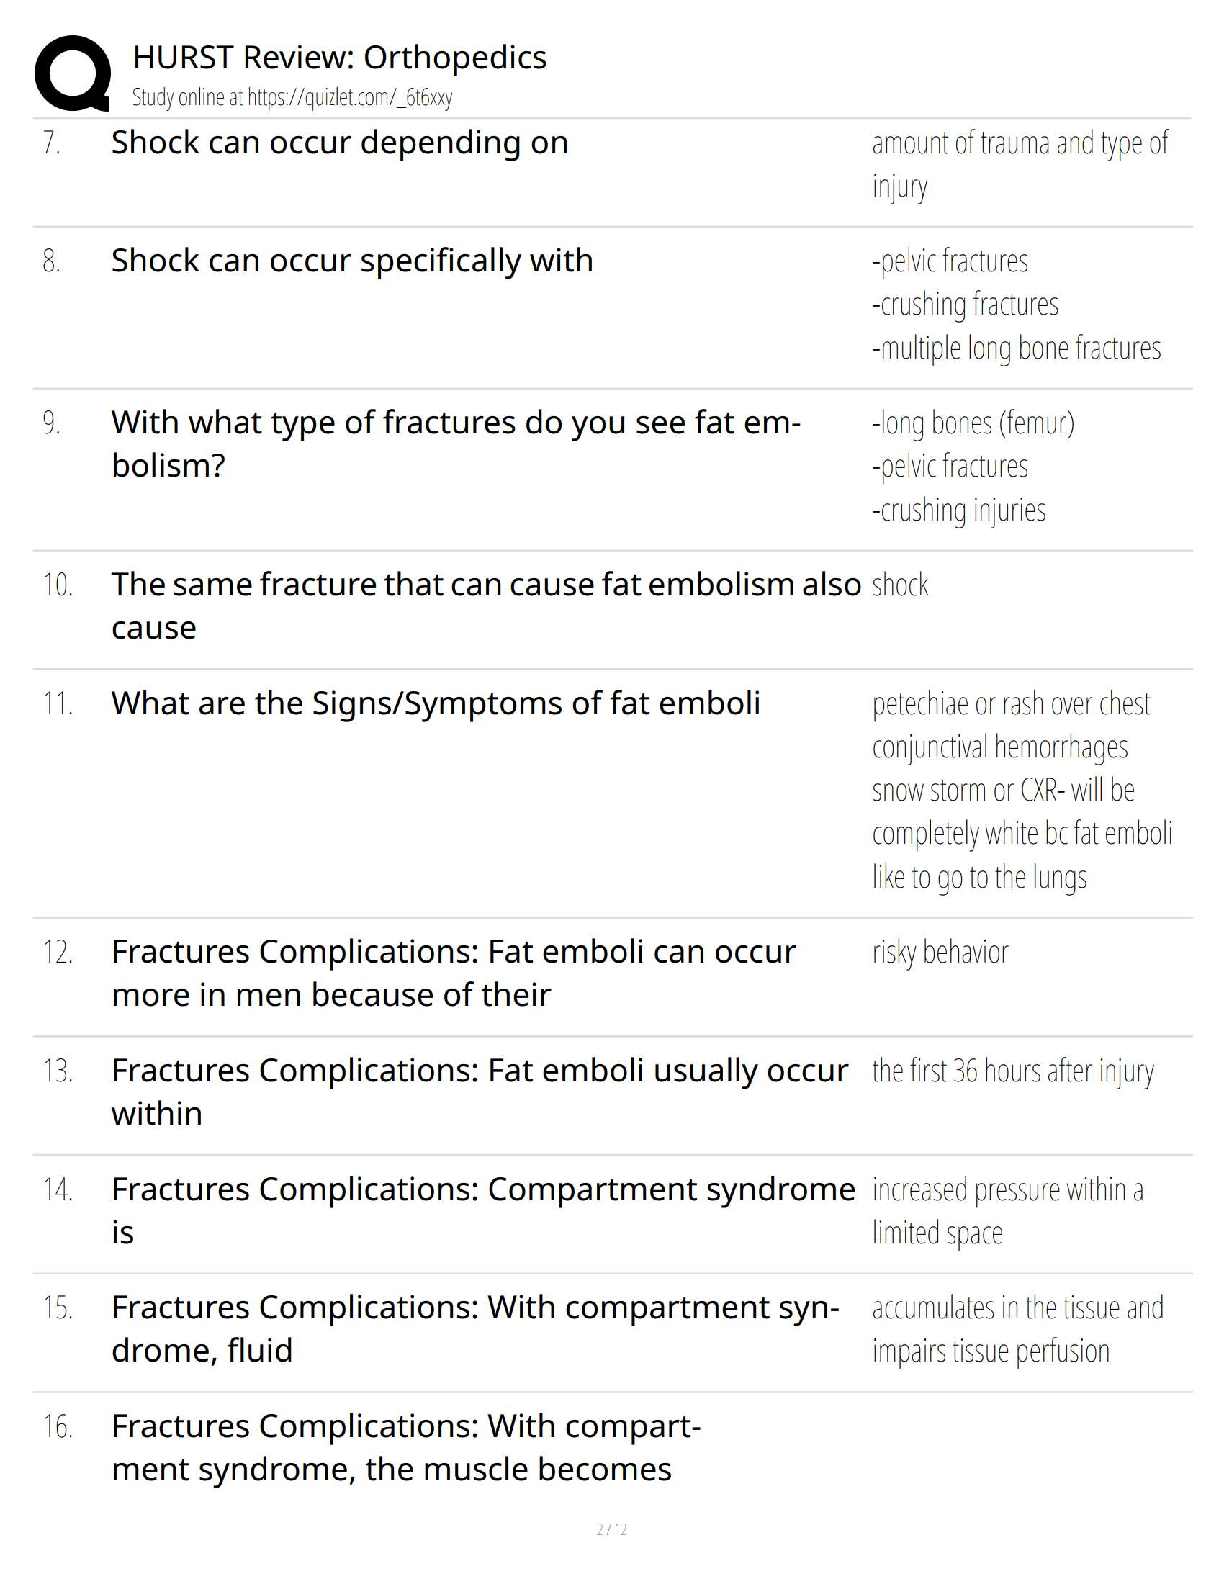Select question 13 on fat emboli timing
This screenshot has height=1584, width=1224.
click(479, 1092)
